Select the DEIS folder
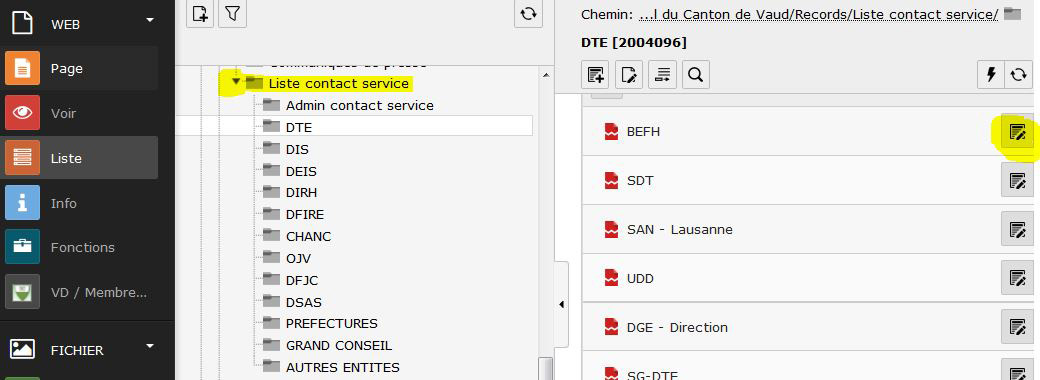This screenshot has height=380, width=1040. (x=301, y=171)
